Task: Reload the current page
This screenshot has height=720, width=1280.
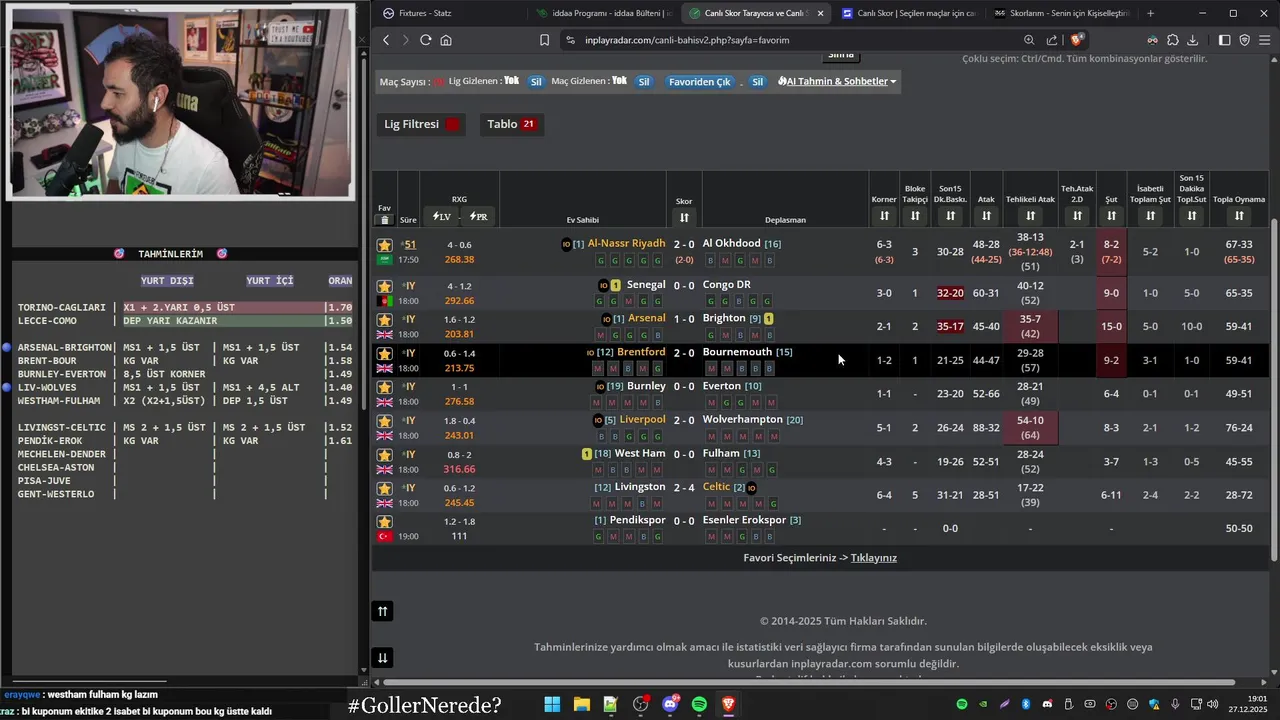Action: coord(425,40)
